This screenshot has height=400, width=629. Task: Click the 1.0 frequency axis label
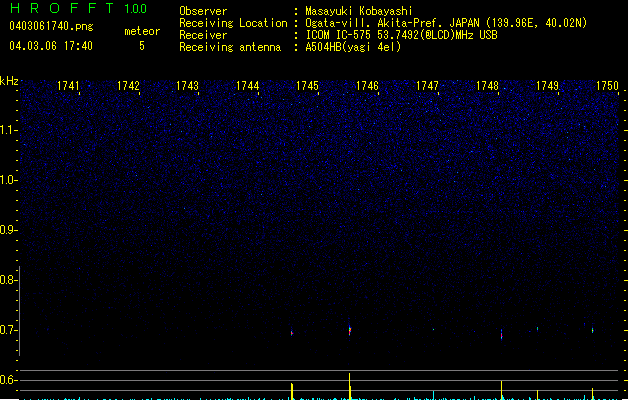(9, 180)
